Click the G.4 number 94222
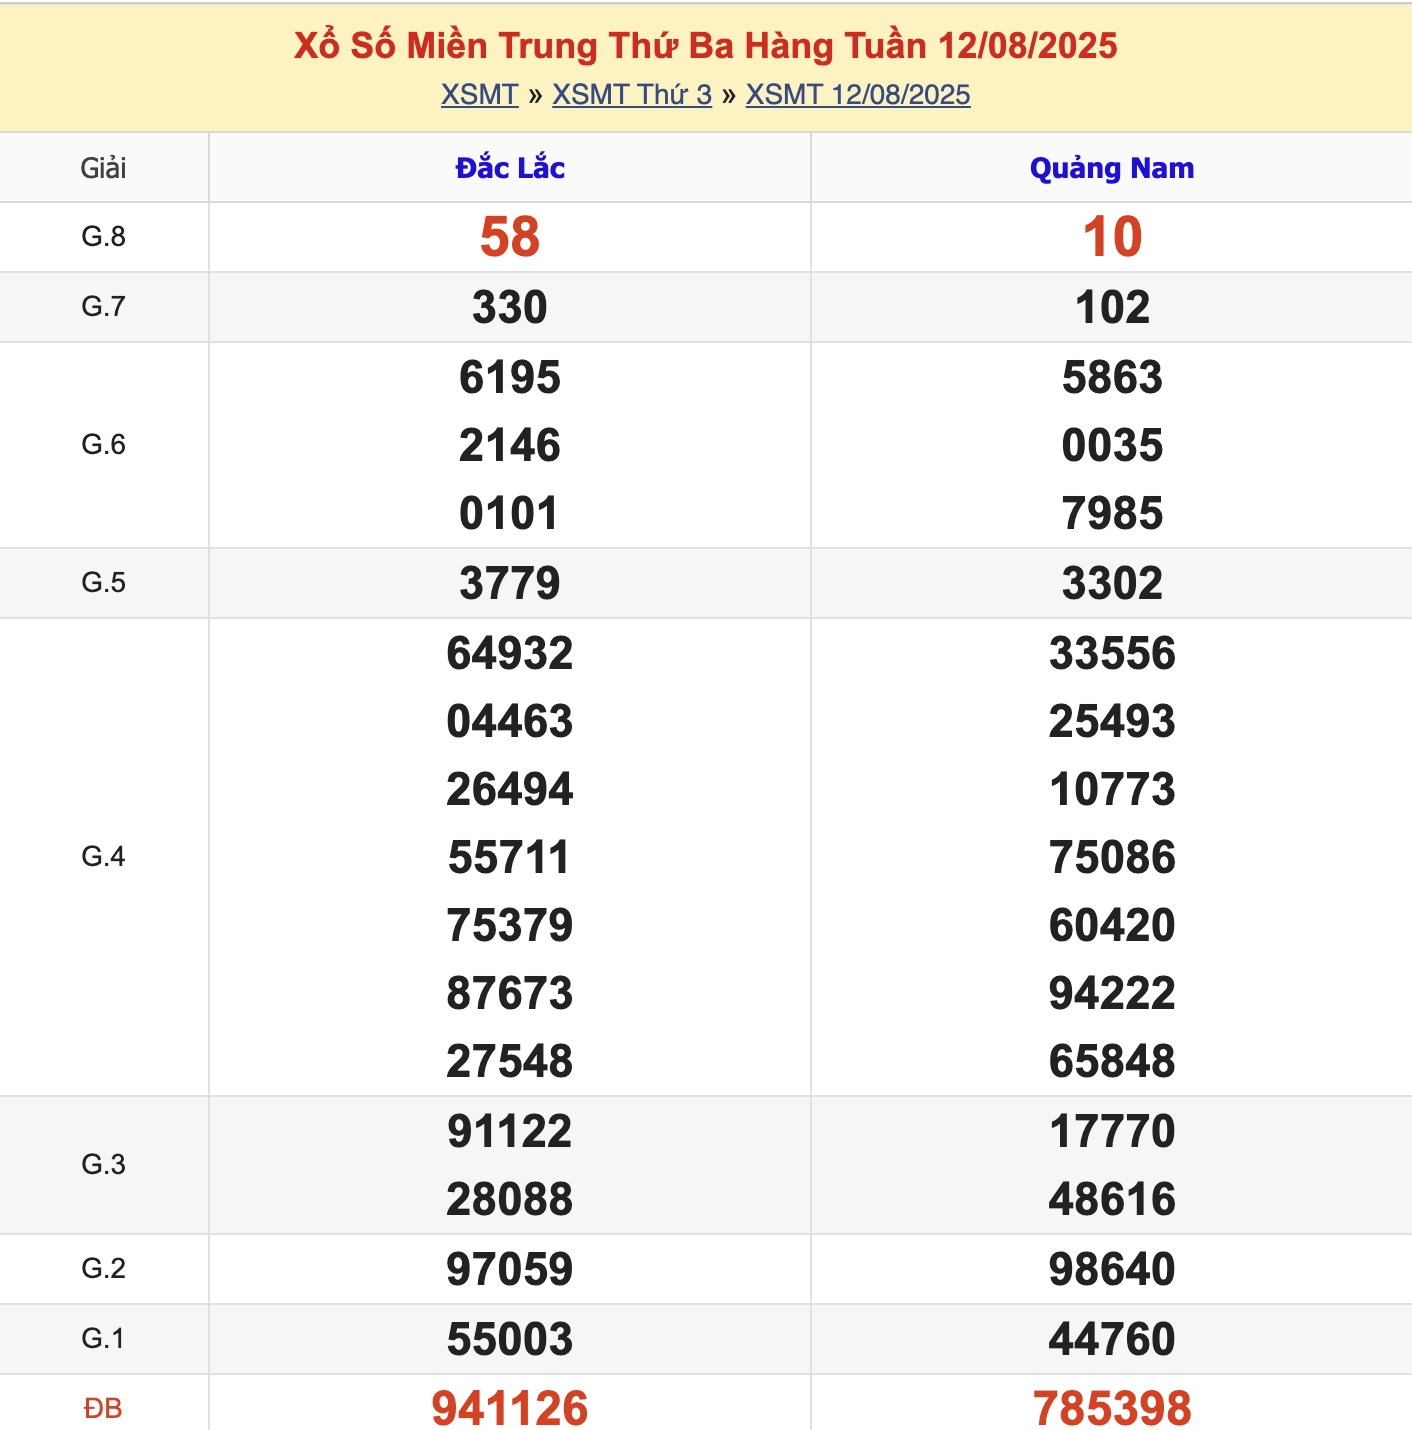1412x1430 pixels. pos(1112,994)
